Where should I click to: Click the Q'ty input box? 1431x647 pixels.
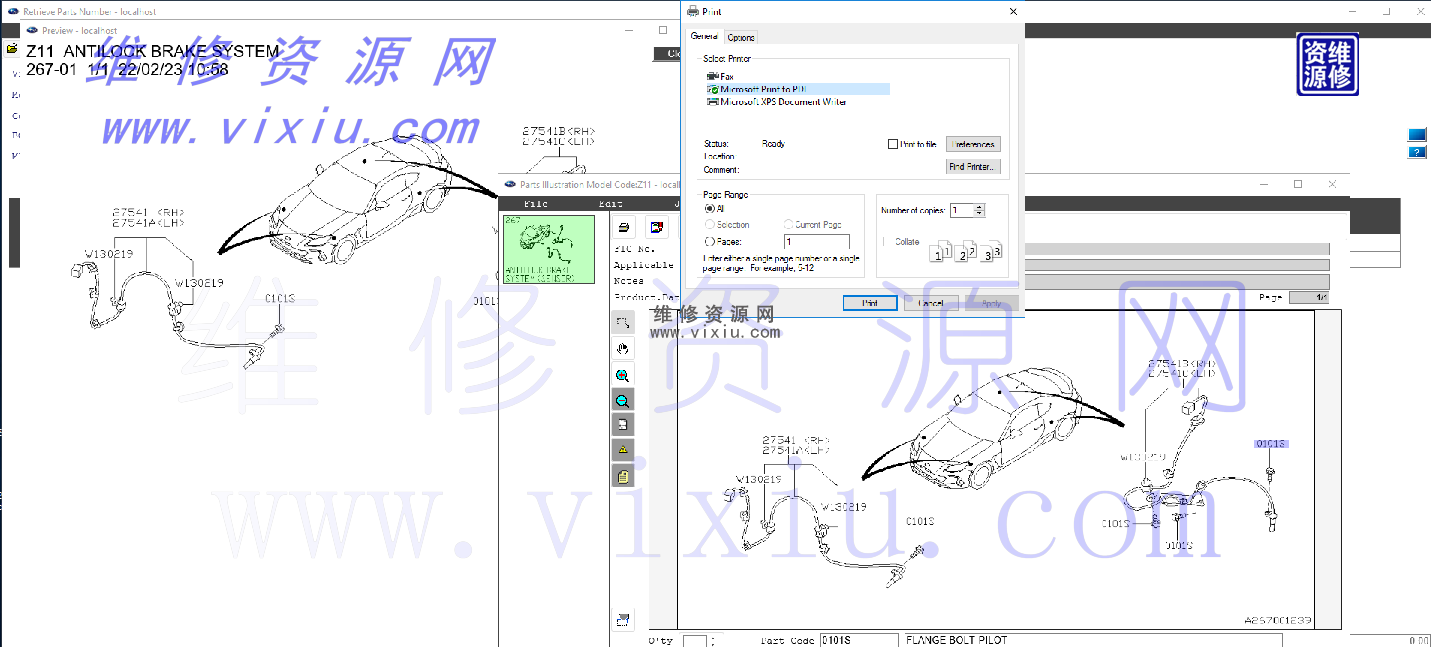[x=694, y=641]
